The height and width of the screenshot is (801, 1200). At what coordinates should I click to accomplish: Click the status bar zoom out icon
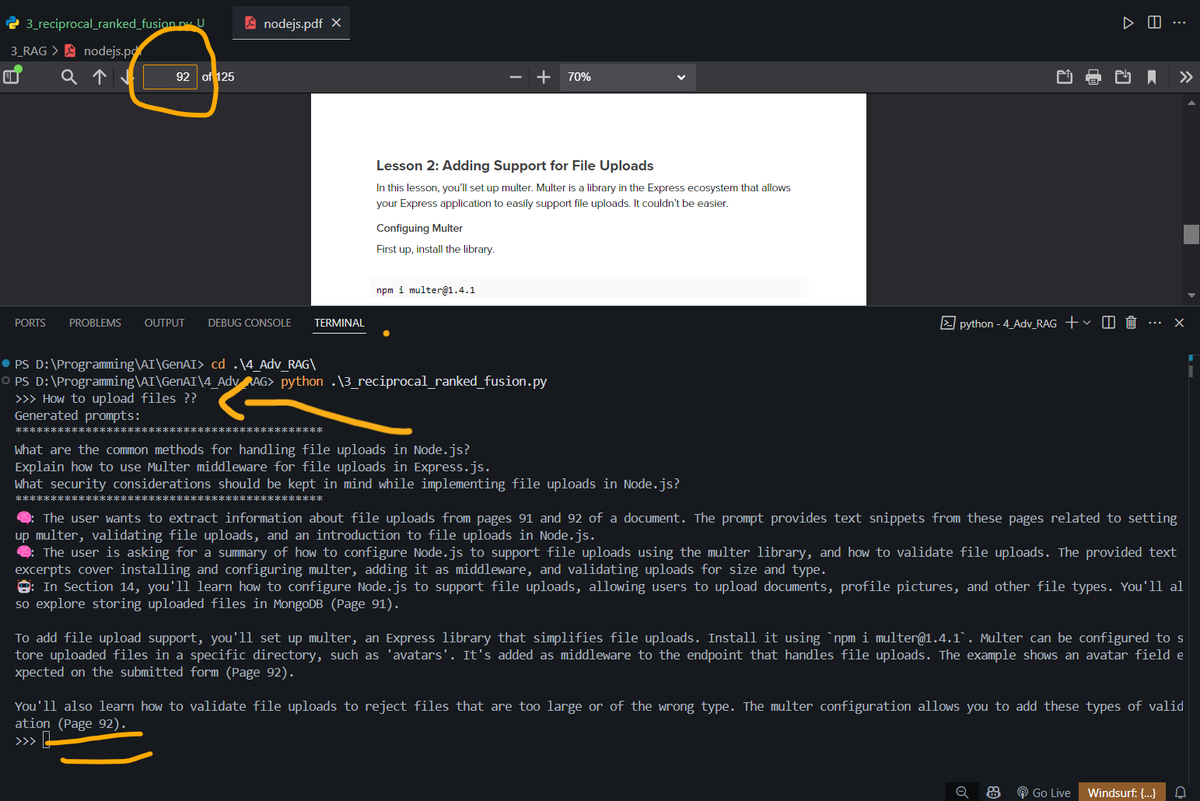[x=962, y=792]
